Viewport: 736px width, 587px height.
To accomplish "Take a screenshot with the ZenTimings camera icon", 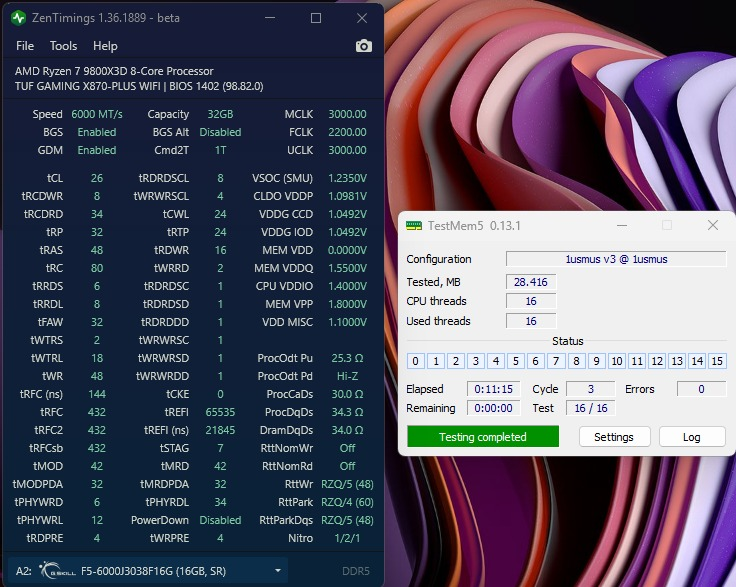I will (364, 46).
